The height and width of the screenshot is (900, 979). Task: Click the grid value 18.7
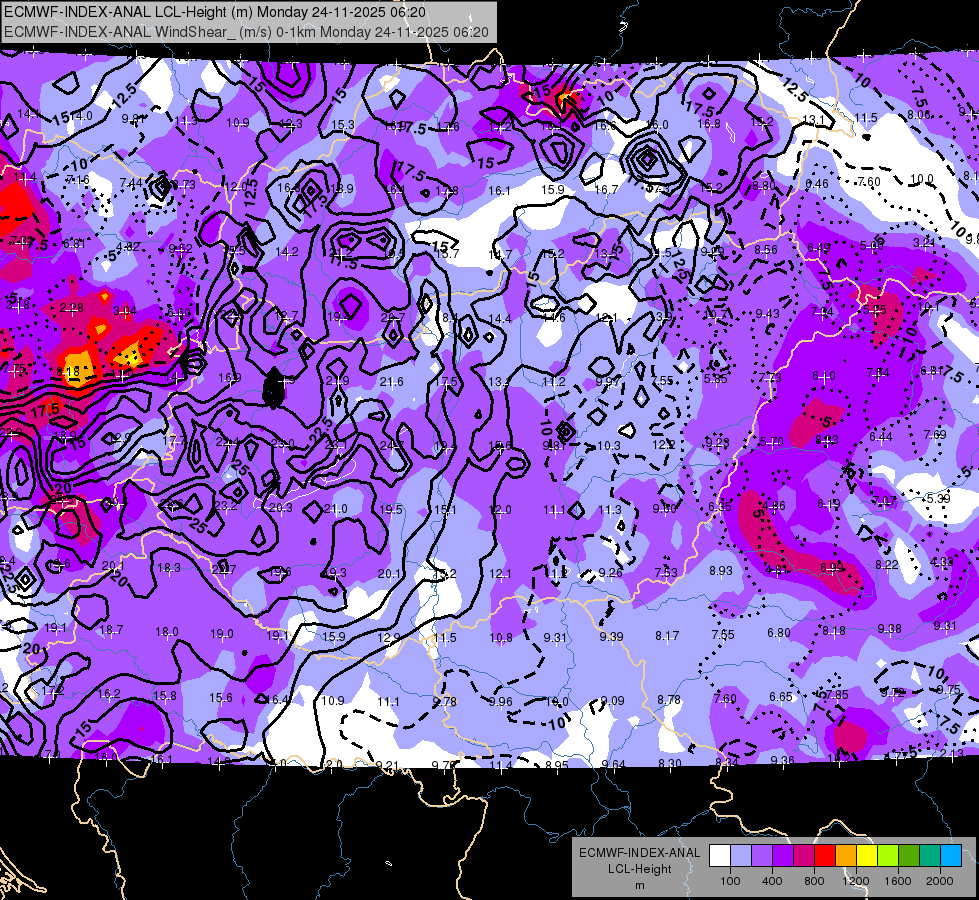coord(111,630)
